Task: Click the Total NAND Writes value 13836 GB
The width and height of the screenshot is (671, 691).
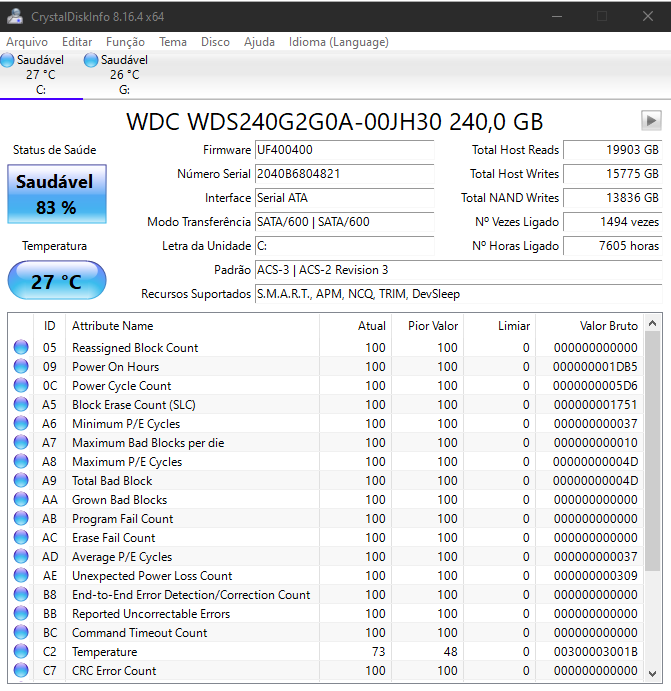Action: point(612,198)
